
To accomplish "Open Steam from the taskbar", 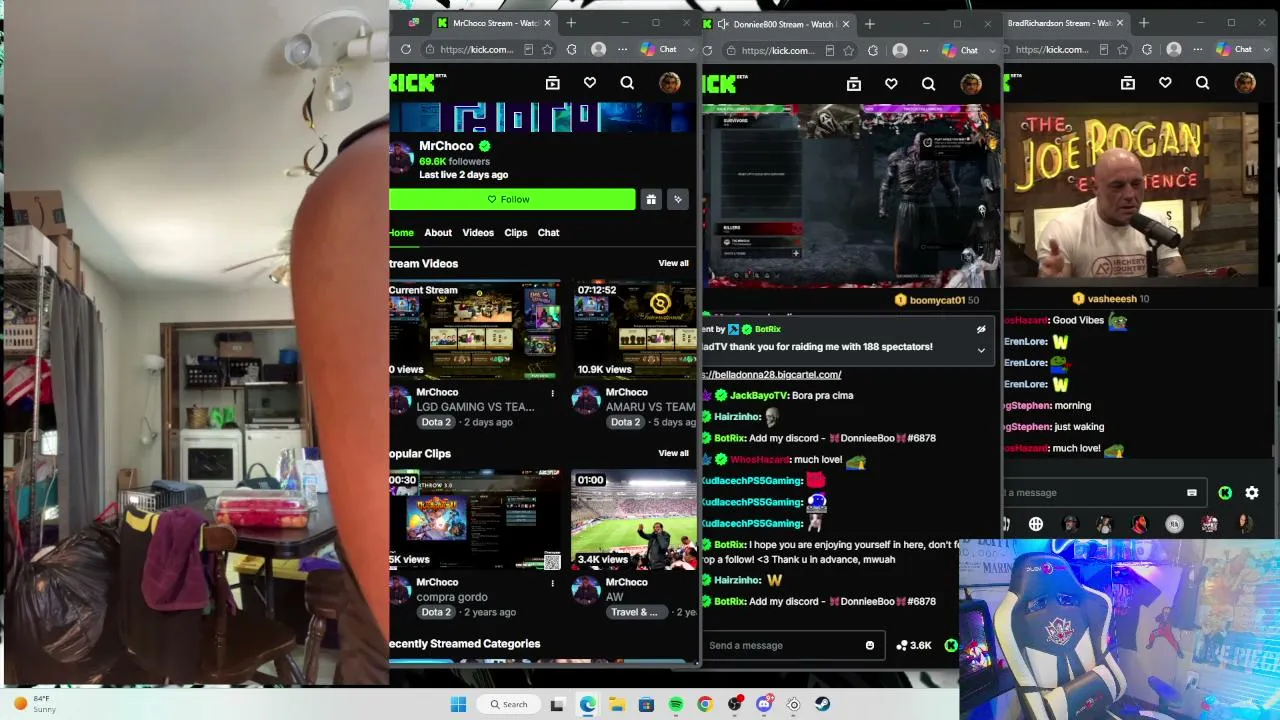I will tap(823, 704).
